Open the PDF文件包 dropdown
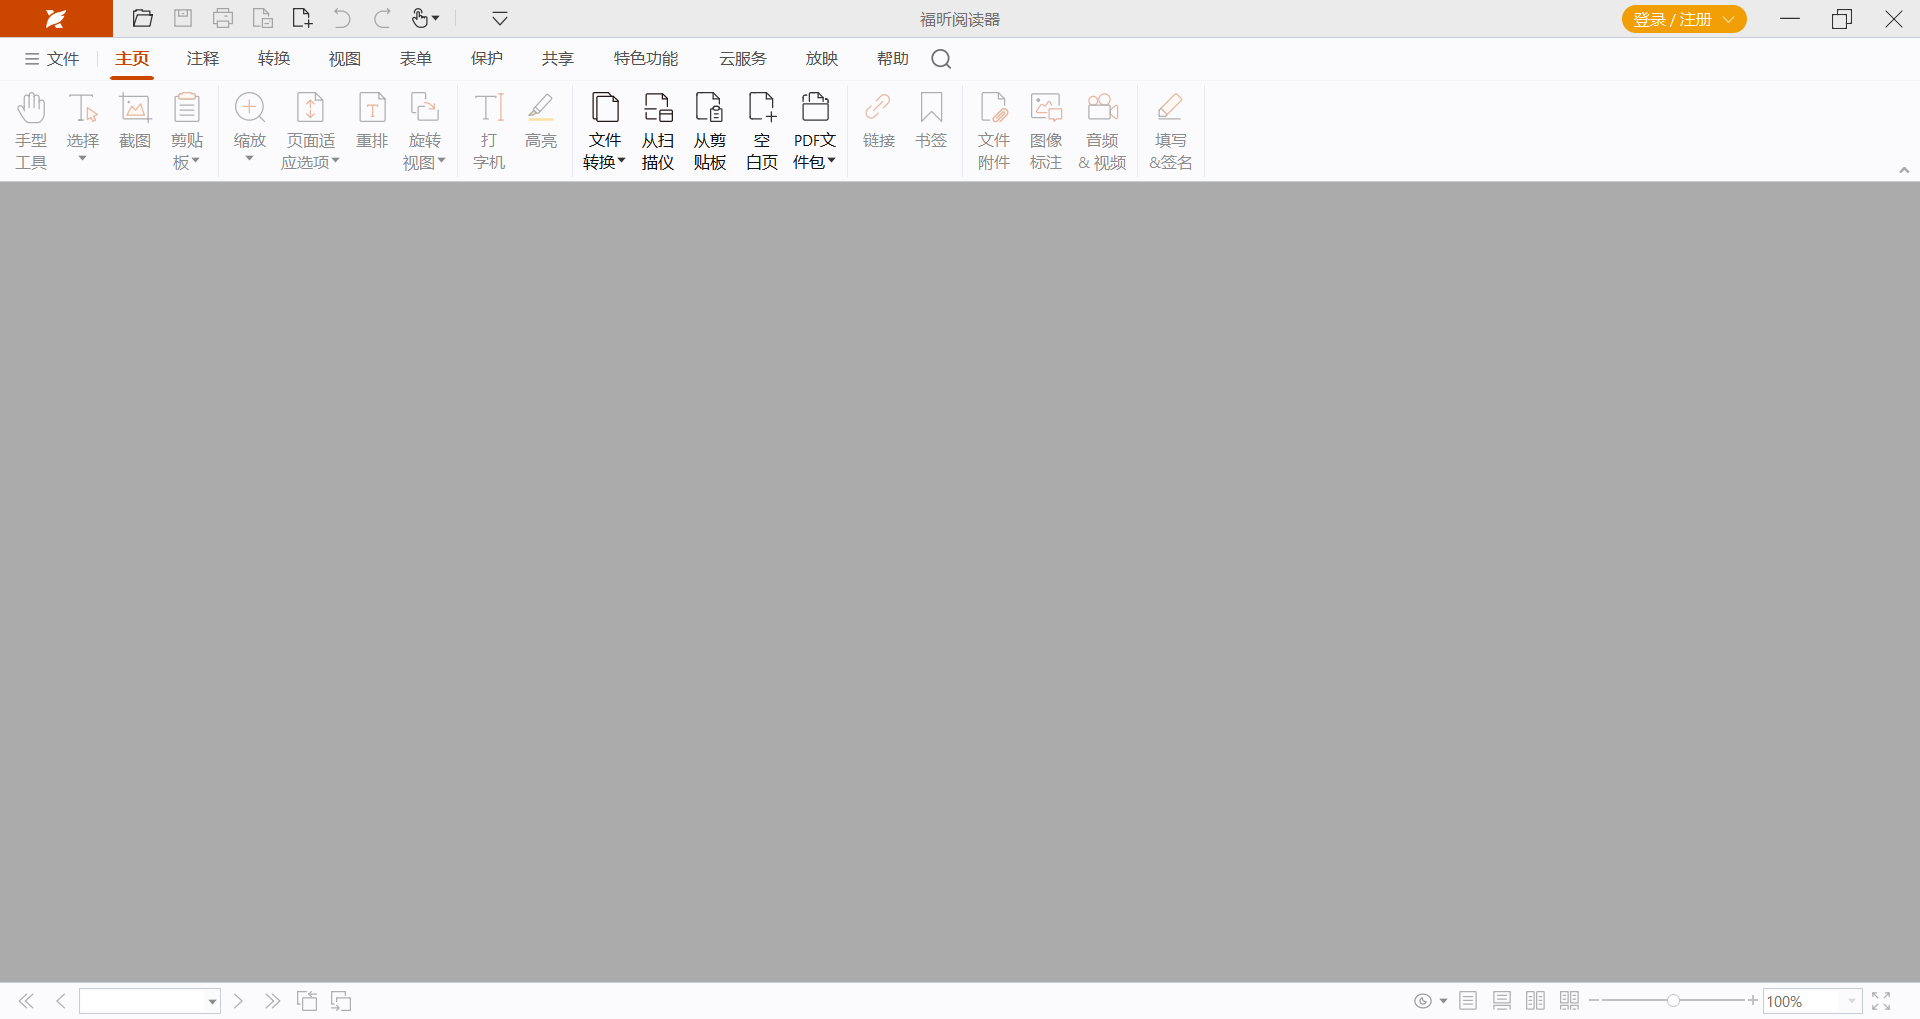The width and height of the screenshot is (1920, 1019). pyautogui.click(x=815, y=130)
